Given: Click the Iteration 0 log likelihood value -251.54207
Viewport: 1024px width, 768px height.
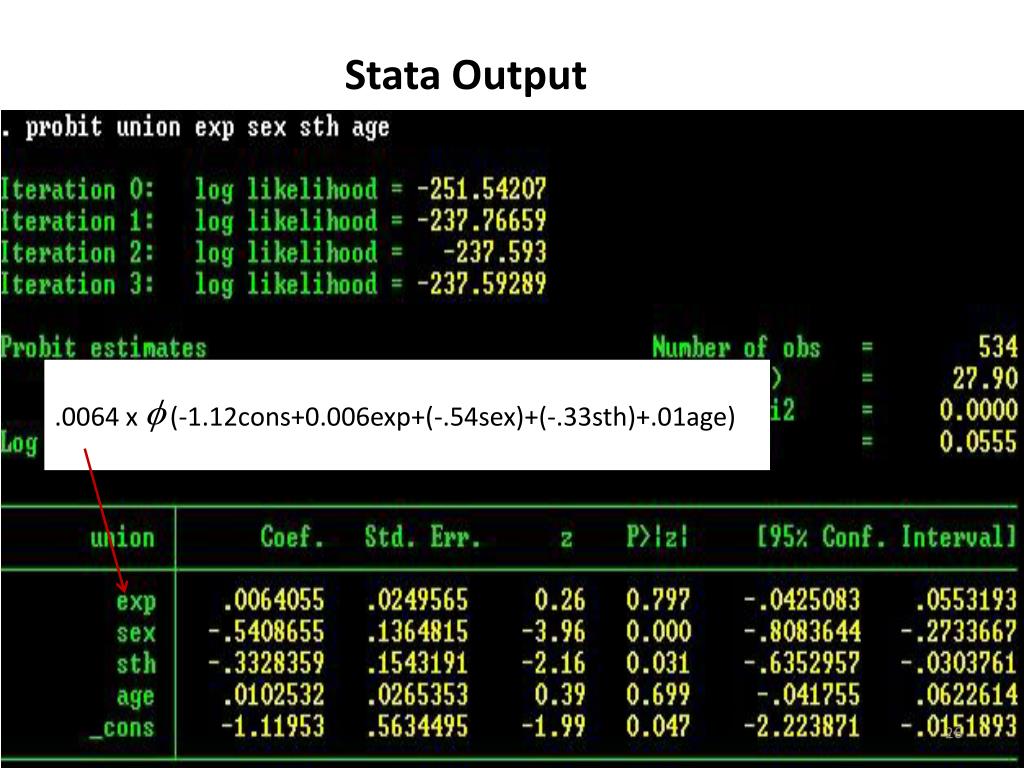Looking at the screenshot, I should coord(481,189).
